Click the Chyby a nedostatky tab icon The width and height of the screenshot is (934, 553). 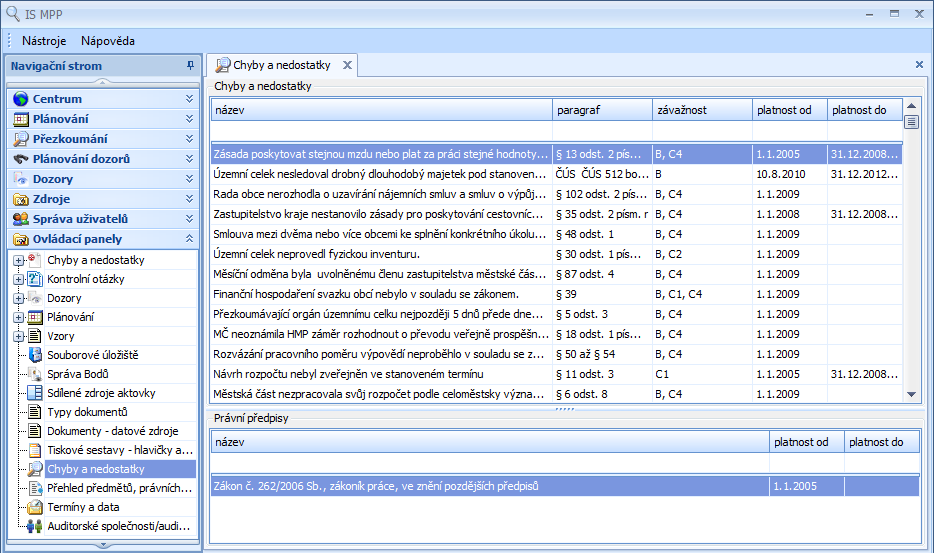pyautogui.click(x=223, y=65)
